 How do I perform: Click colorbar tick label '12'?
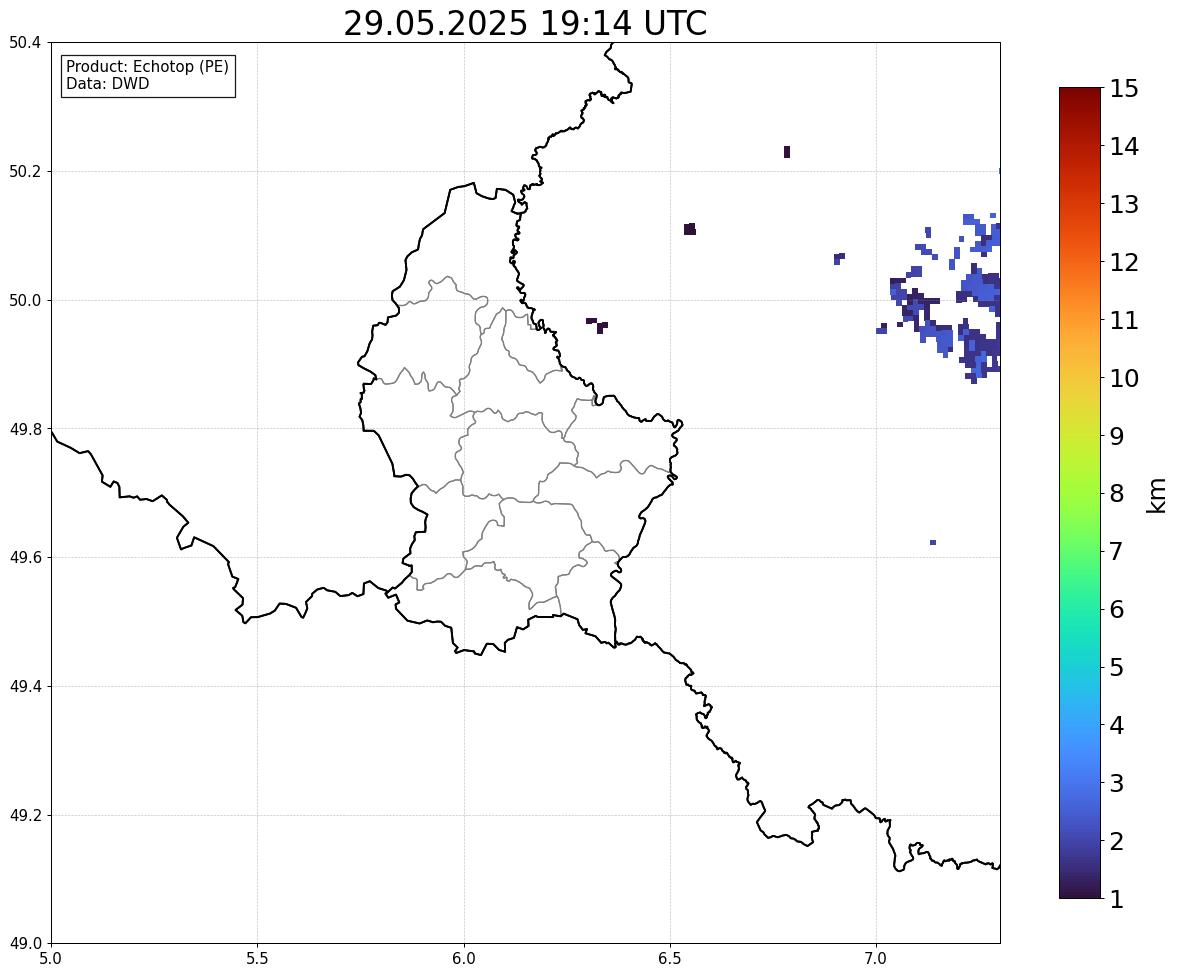pyautogui.click(x=1124, y=262)
